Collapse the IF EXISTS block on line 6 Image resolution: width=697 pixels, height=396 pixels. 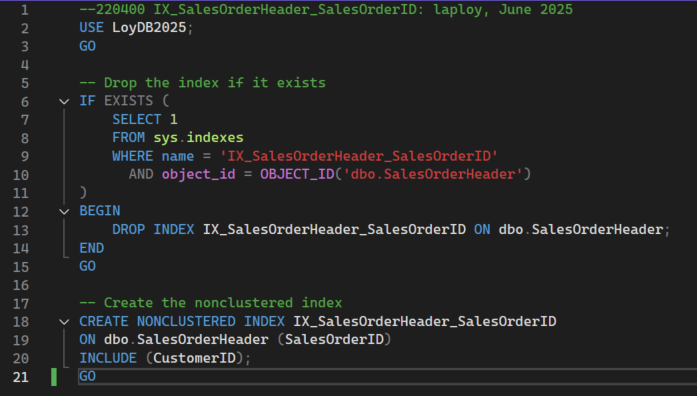point(64,102)
